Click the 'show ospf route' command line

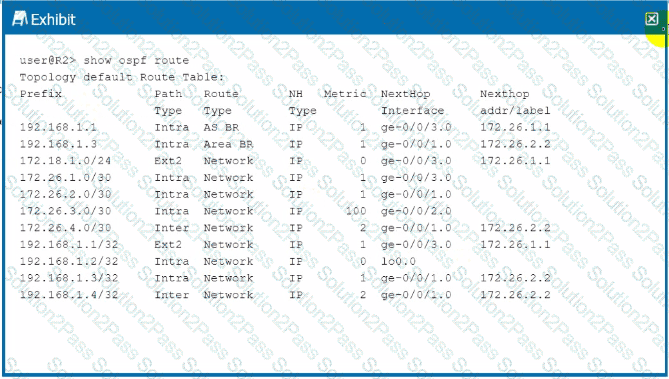tap(104, 60)
